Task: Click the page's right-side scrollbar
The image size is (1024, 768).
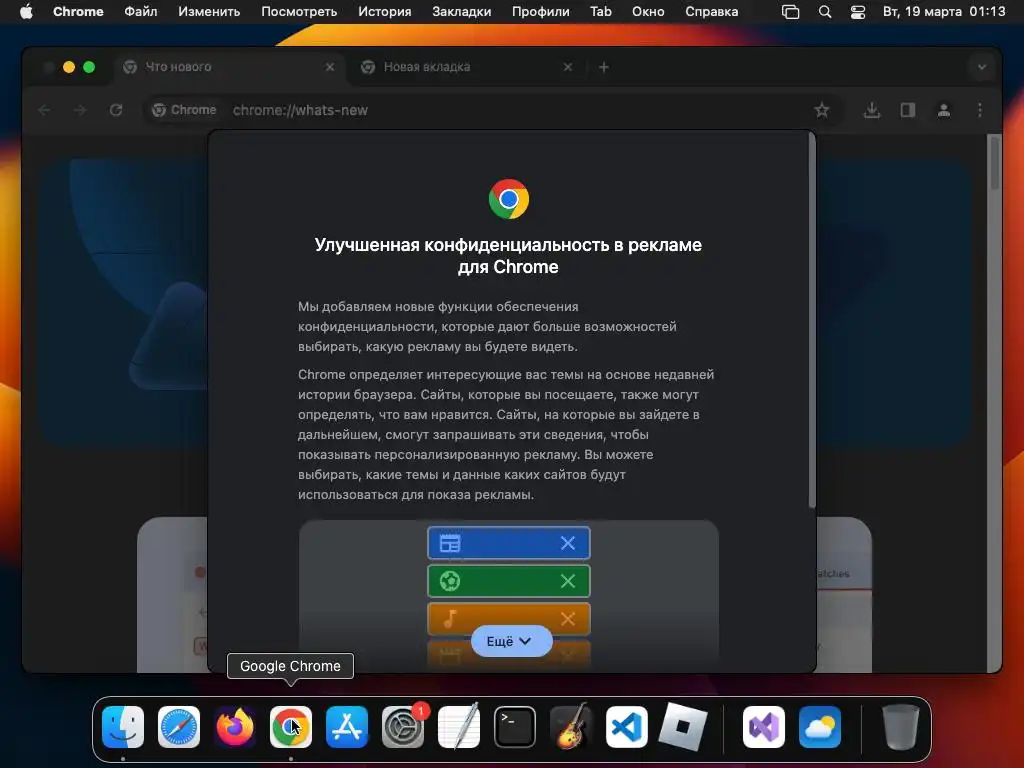Action: click(x=995, y=163)
